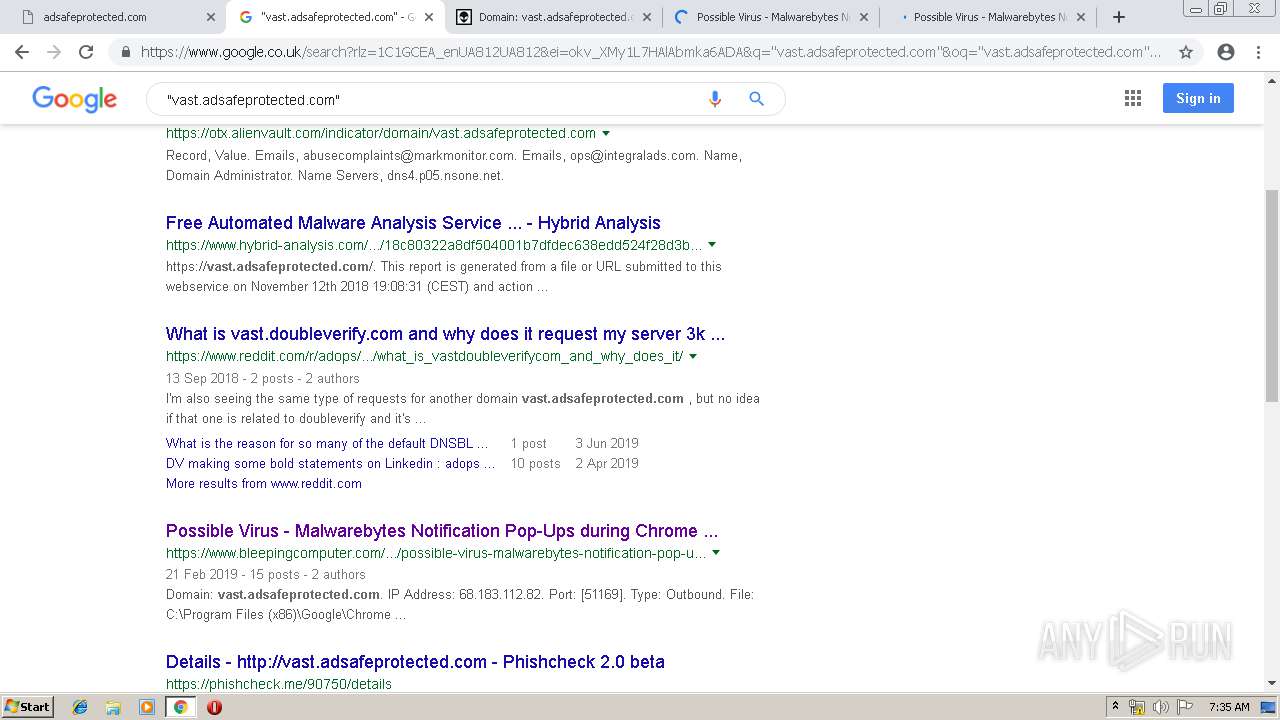1280x720 pixels.
Task: Show hidden tray icons arrow
Action: tap(1115, 707)
